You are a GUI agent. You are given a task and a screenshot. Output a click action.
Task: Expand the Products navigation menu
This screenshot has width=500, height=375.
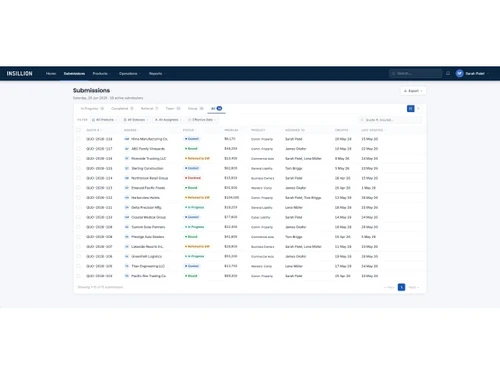point(101,73)
